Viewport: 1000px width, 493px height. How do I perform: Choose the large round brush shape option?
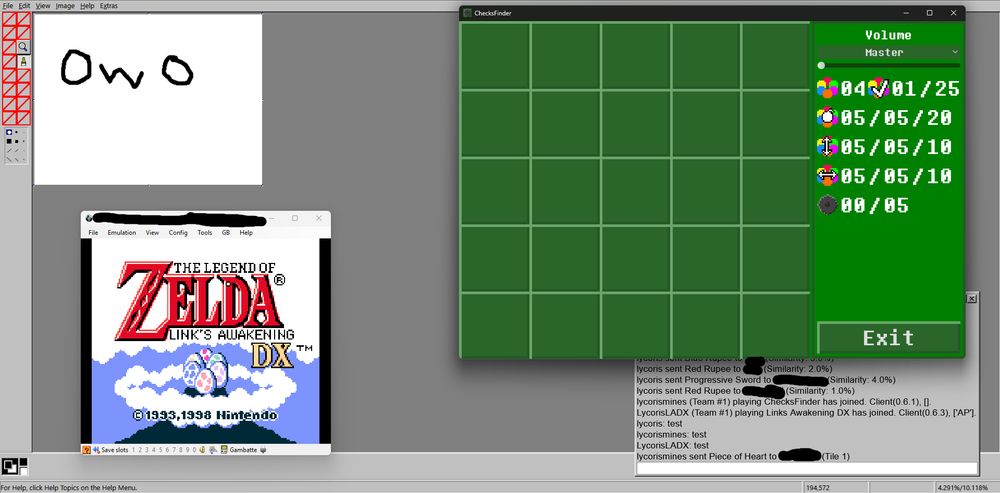(9, 132)
